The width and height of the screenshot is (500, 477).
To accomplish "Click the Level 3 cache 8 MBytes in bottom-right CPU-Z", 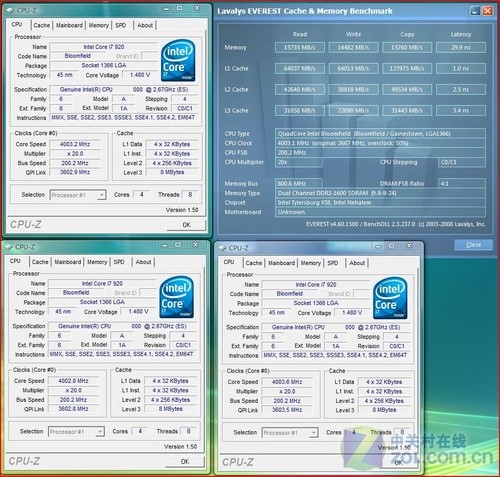I will coord(384,410).
